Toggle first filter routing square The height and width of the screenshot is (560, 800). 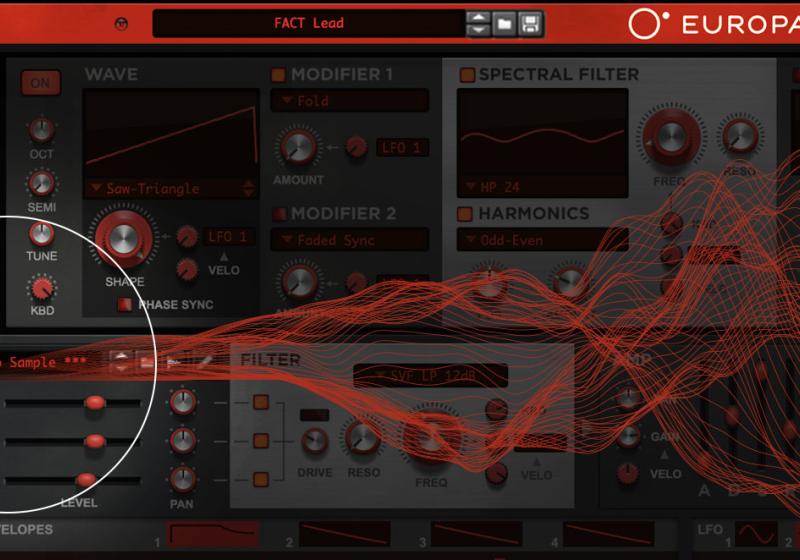[261, 402]
